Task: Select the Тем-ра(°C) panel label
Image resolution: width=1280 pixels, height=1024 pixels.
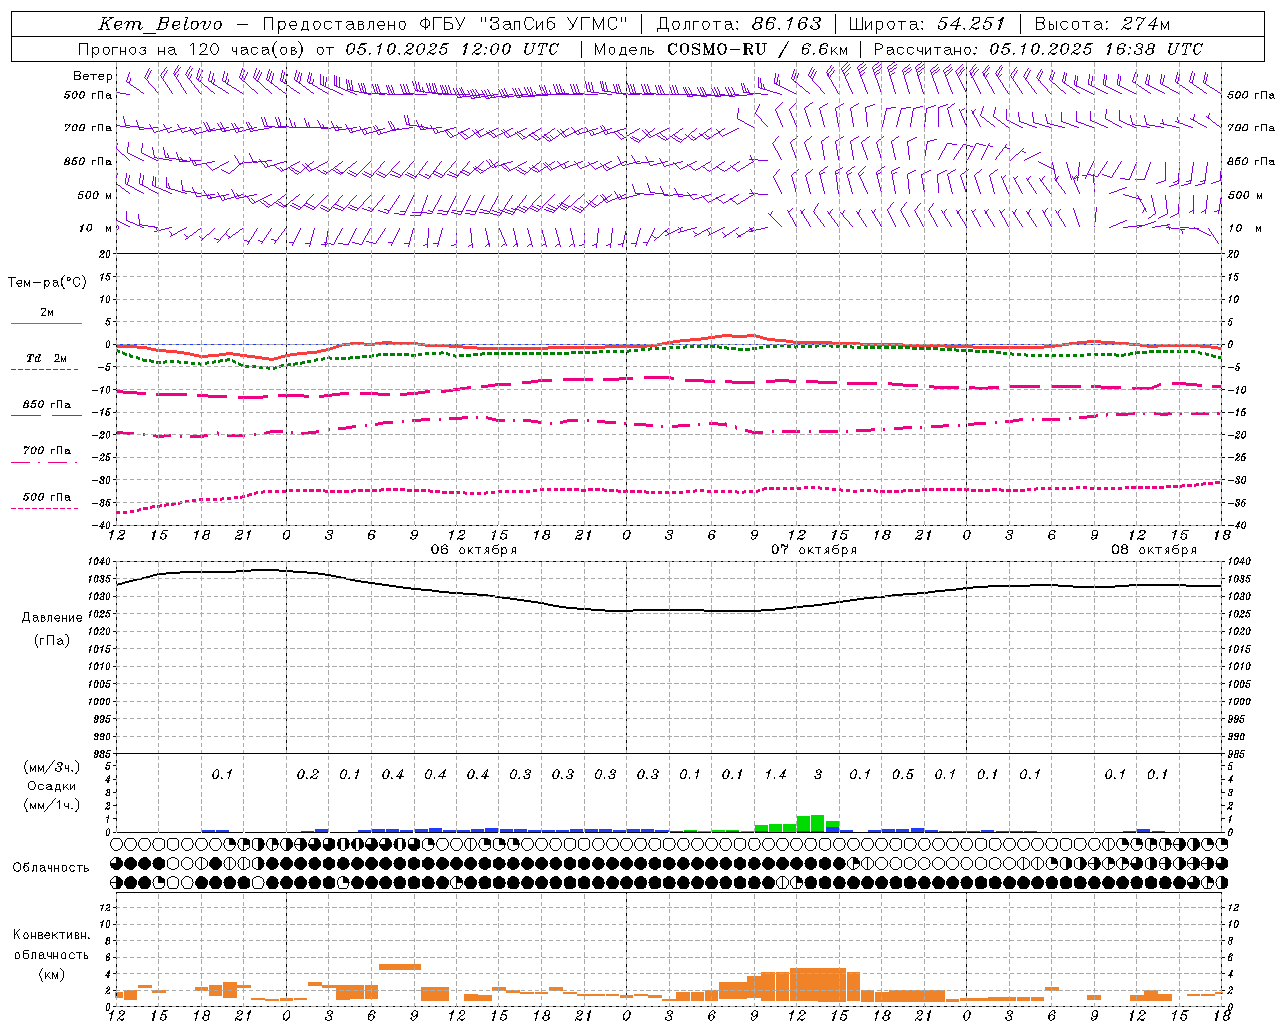Action: click(47, 283)
